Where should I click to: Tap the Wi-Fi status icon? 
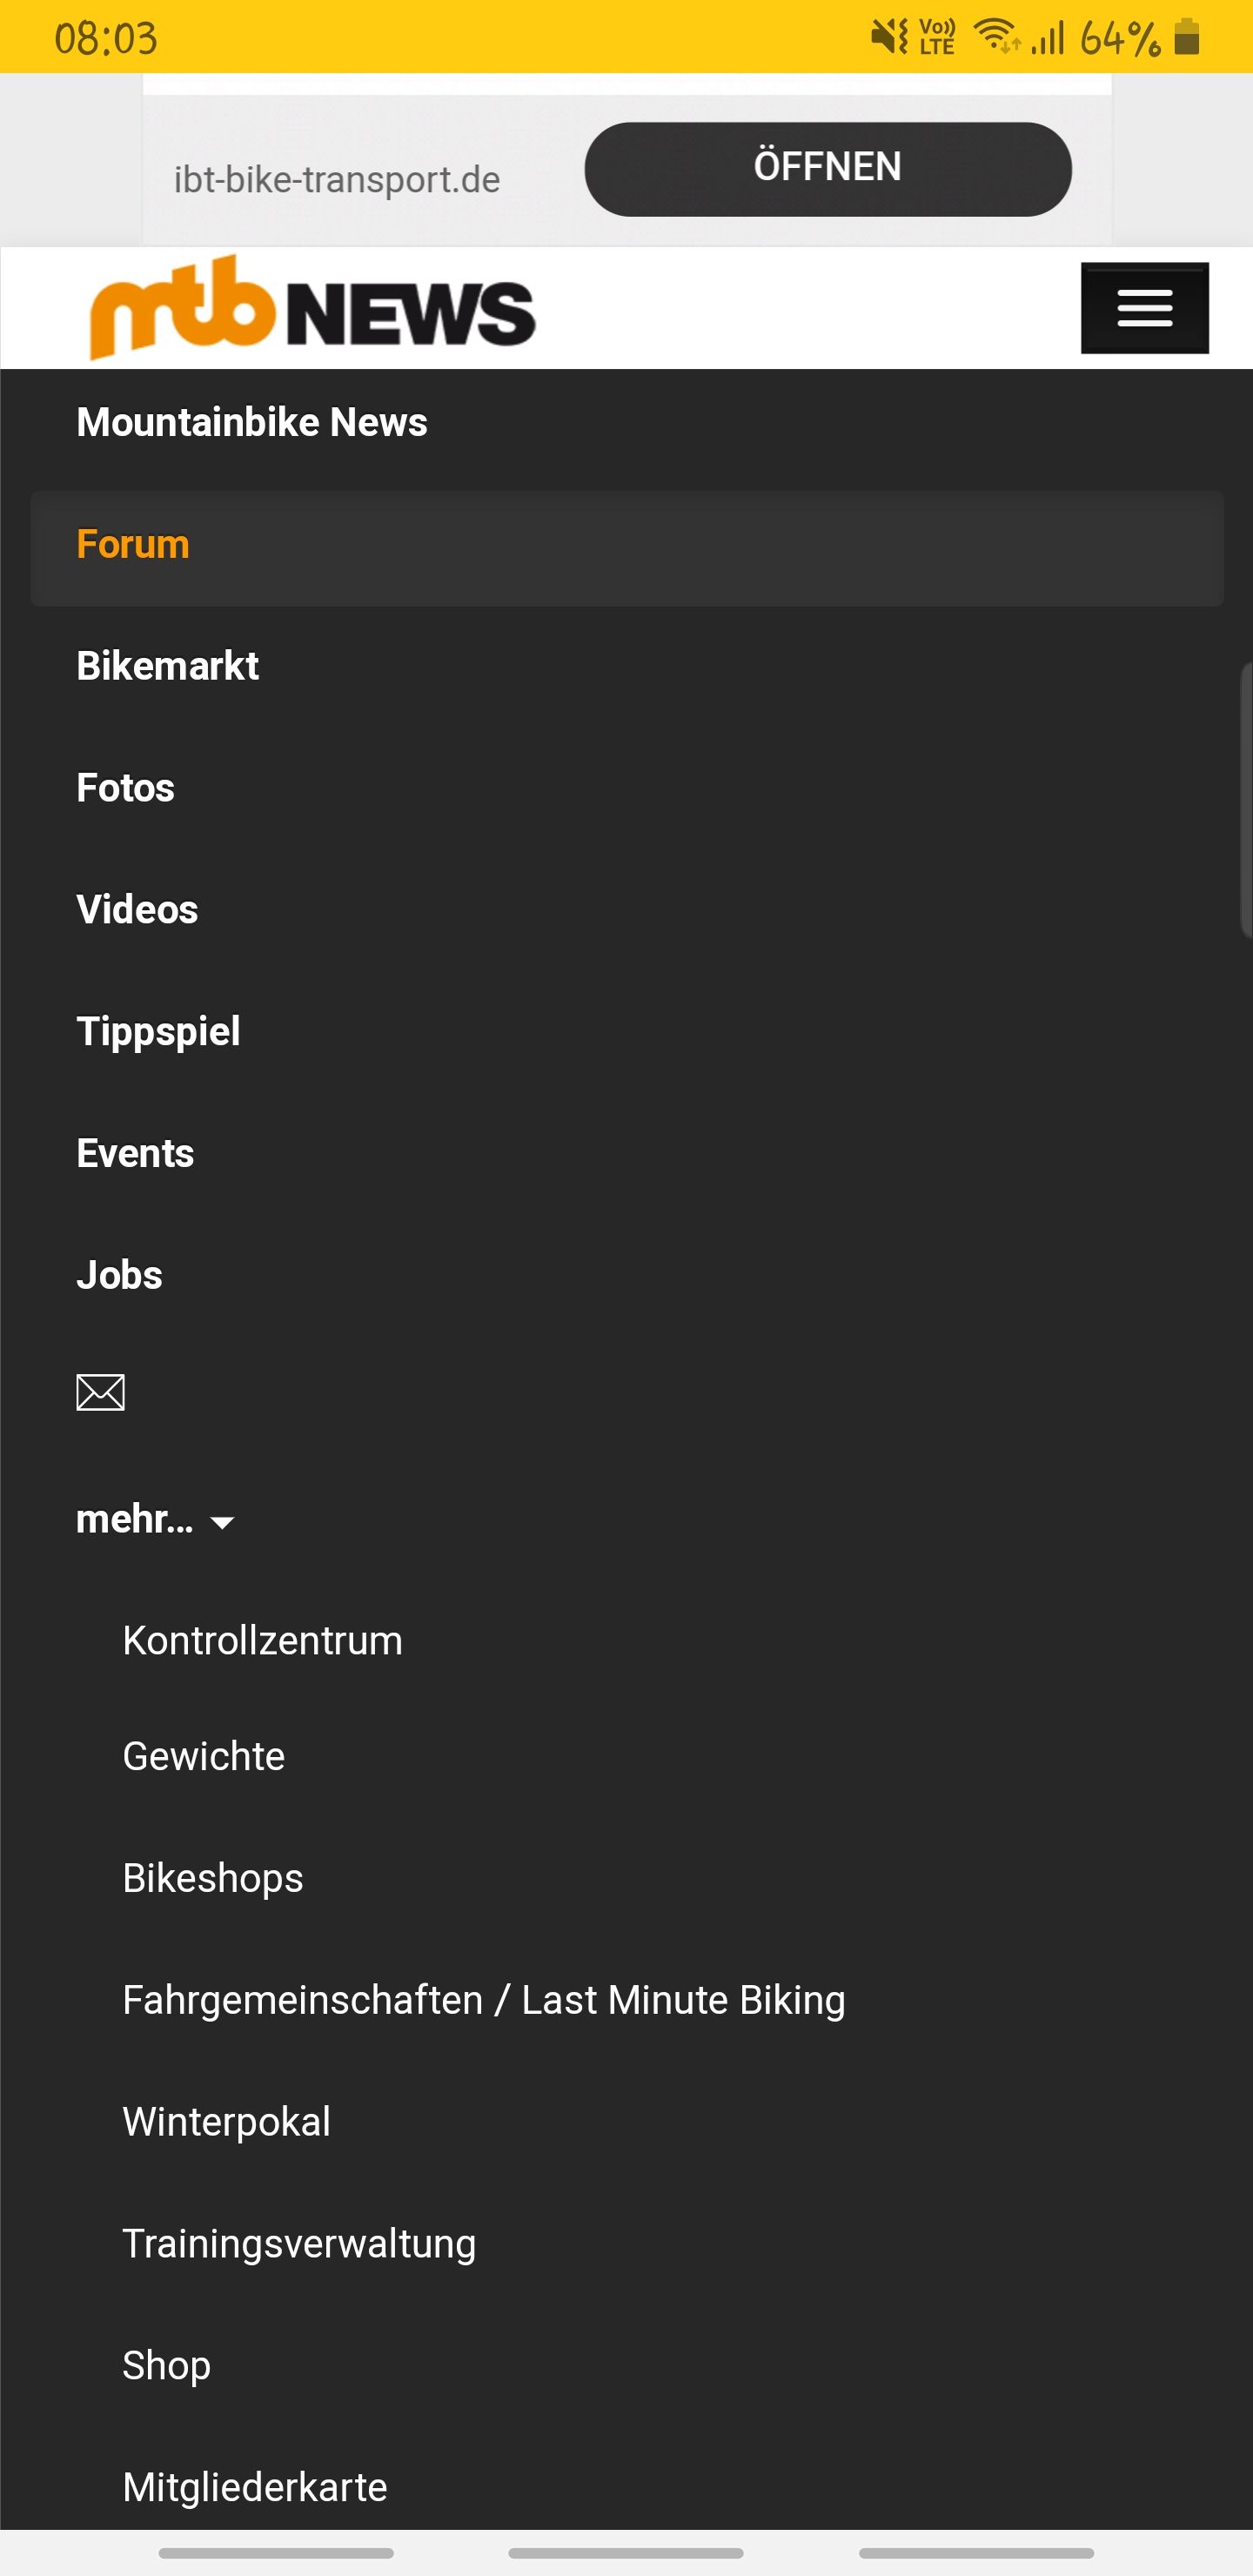[x=996, y=37]
